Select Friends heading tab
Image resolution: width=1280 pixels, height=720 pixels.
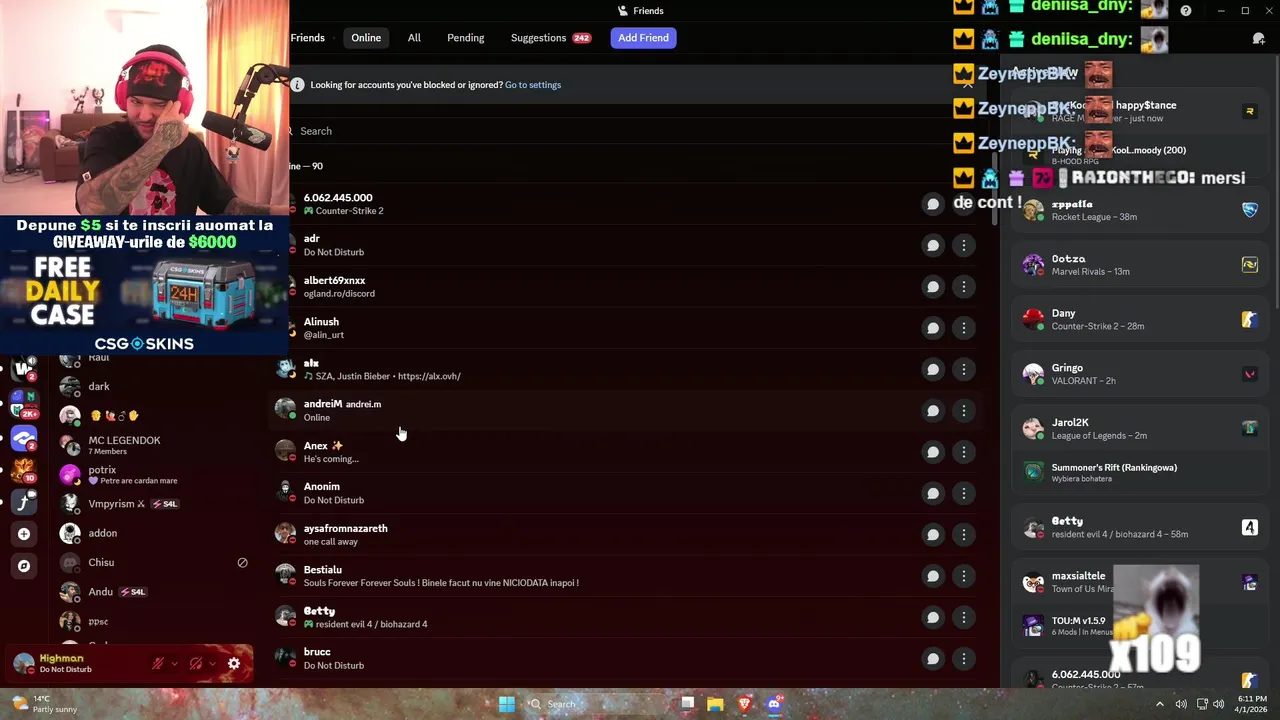(x=307, y=38)
